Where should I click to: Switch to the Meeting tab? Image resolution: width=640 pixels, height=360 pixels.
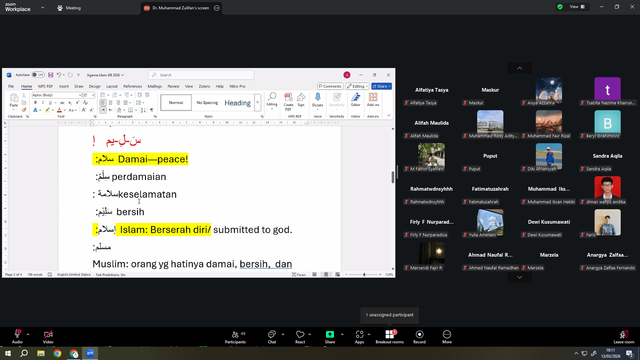tap(69, 8)
